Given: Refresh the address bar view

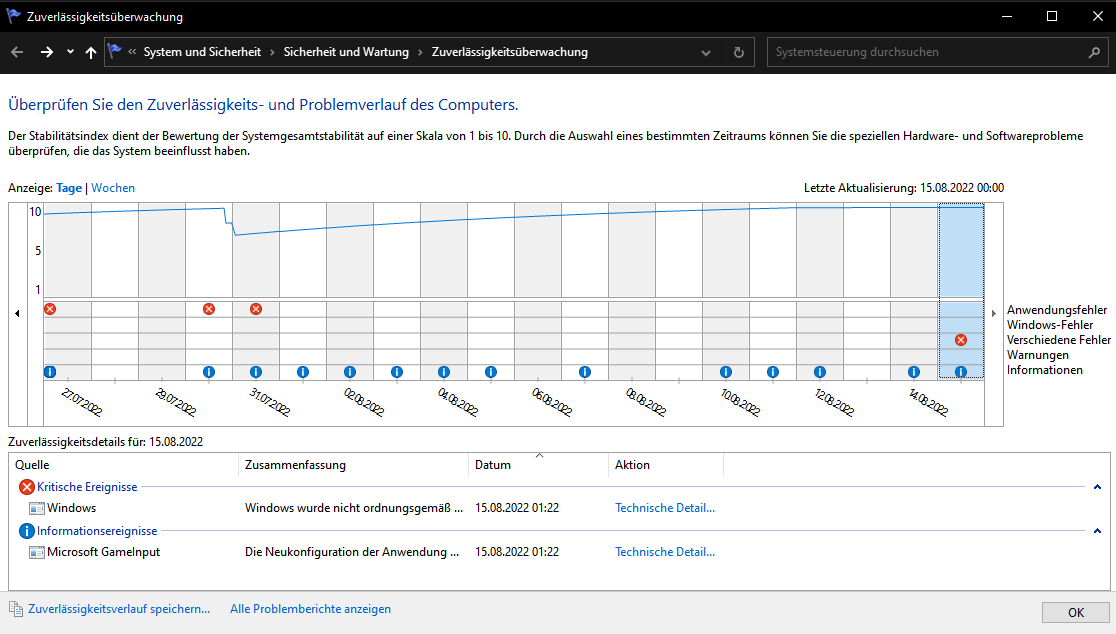Looking at the screenshot, I should (x=739, y=52).
